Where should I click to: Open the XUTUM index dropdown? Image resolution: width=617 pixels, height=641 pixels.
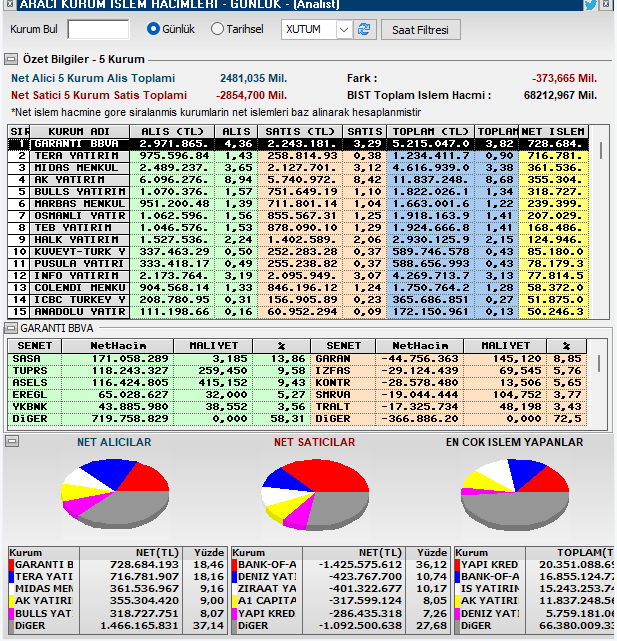[344, 30]
